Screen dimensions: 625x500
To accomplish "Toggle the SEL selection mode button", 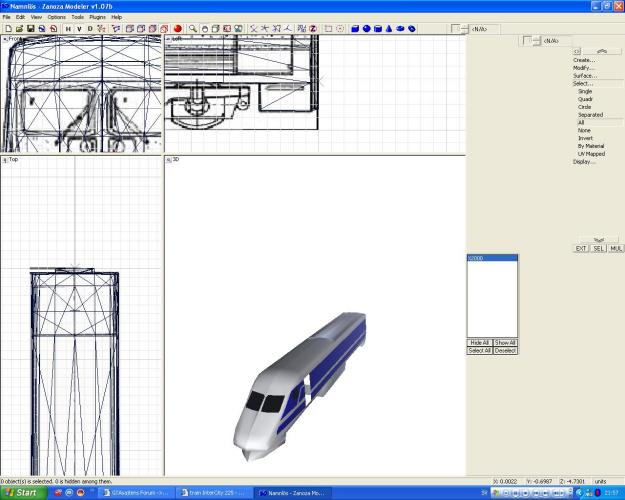I will tap(598, 248).
